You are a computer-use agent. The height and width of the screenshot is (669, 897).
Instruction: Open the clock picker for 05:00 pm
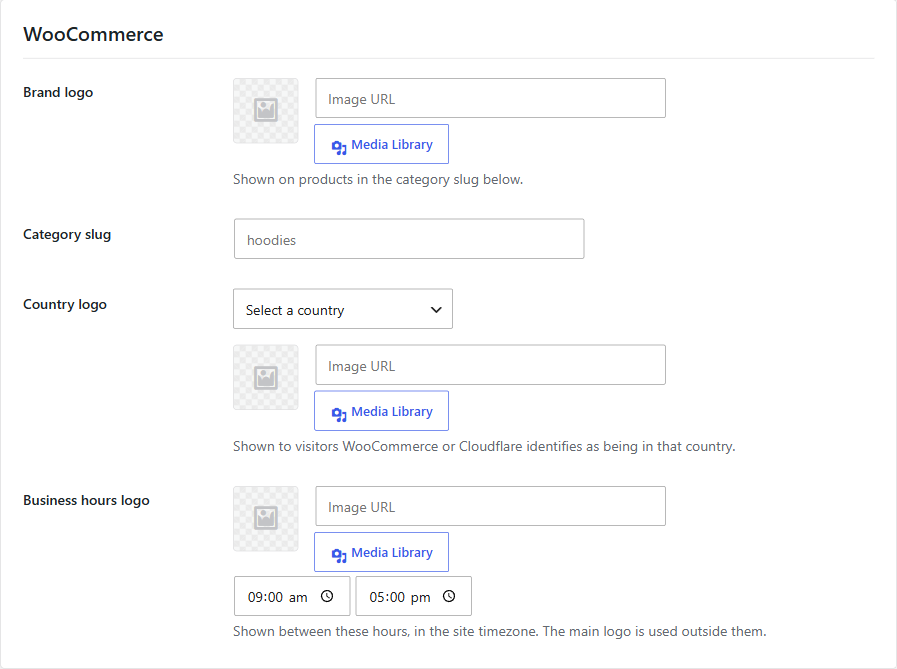(449, 596)
